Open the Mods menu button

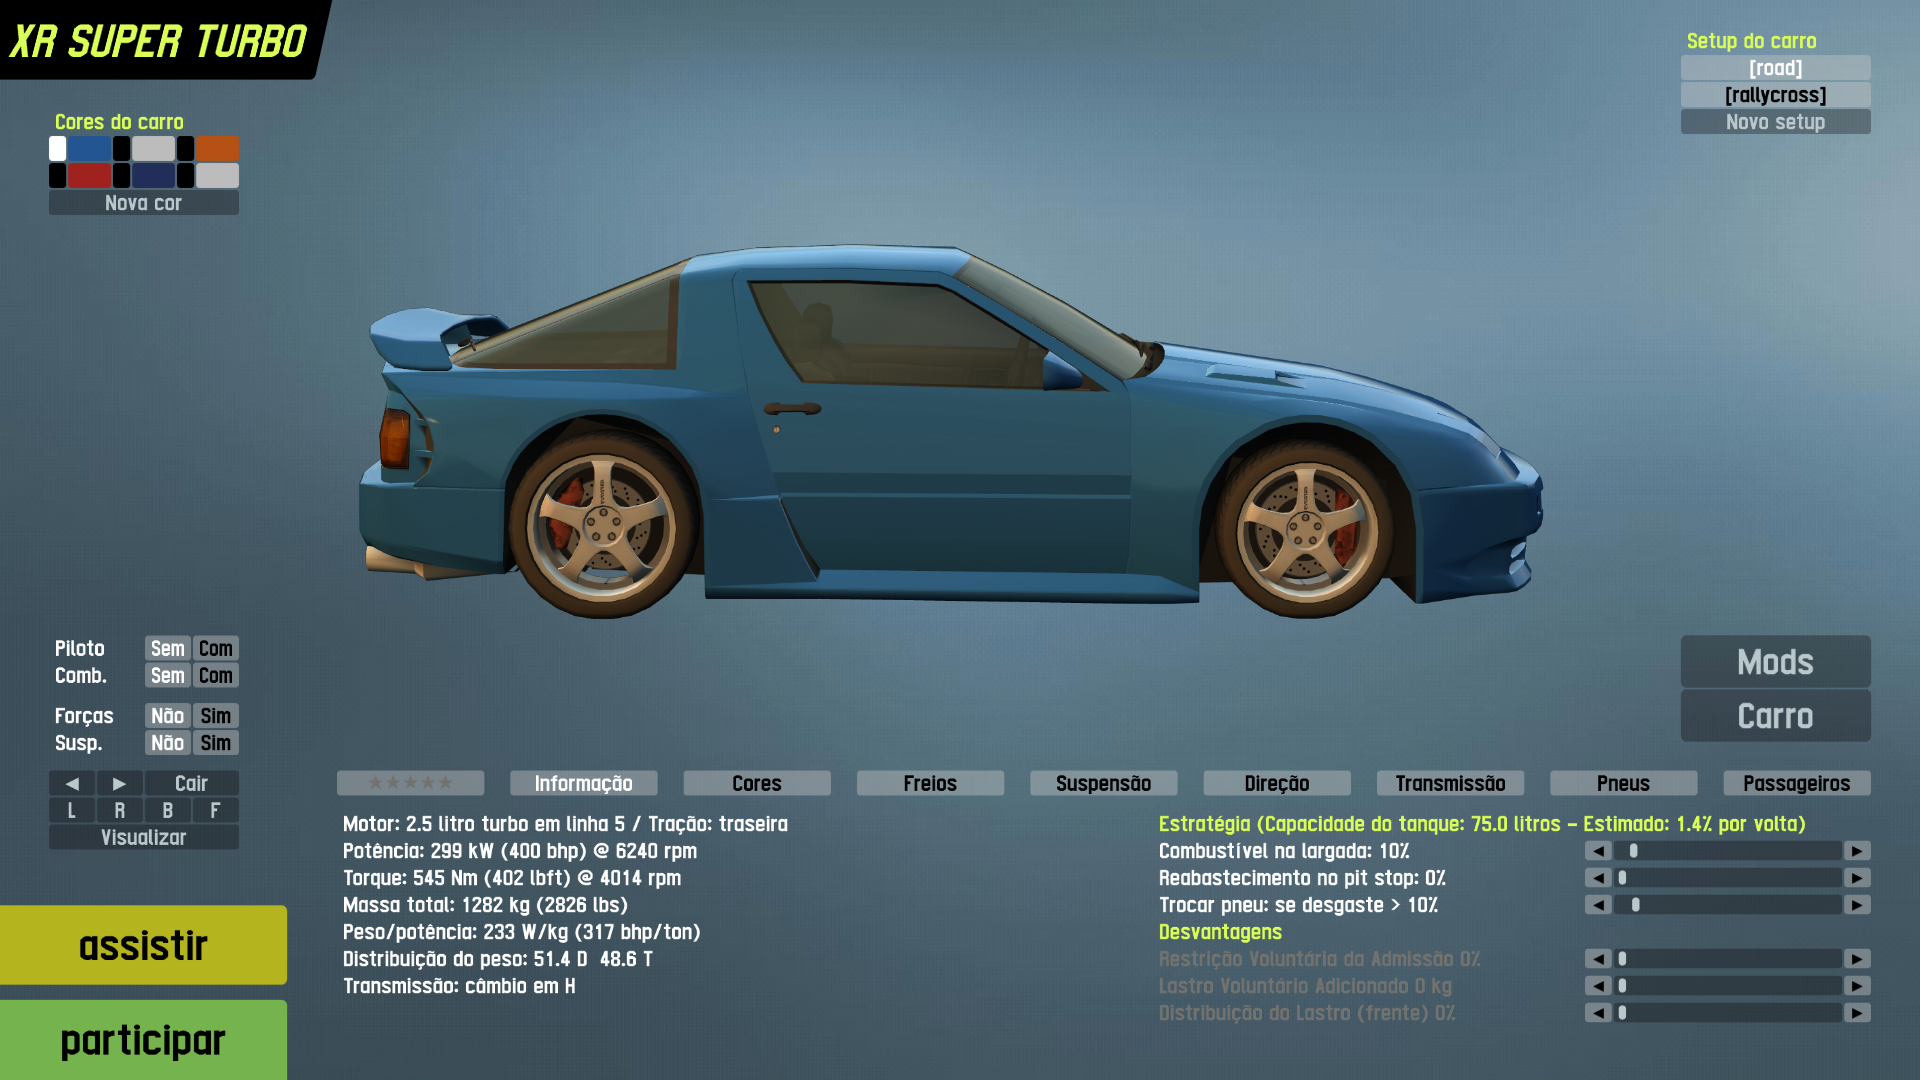(x=1775, y=662)
